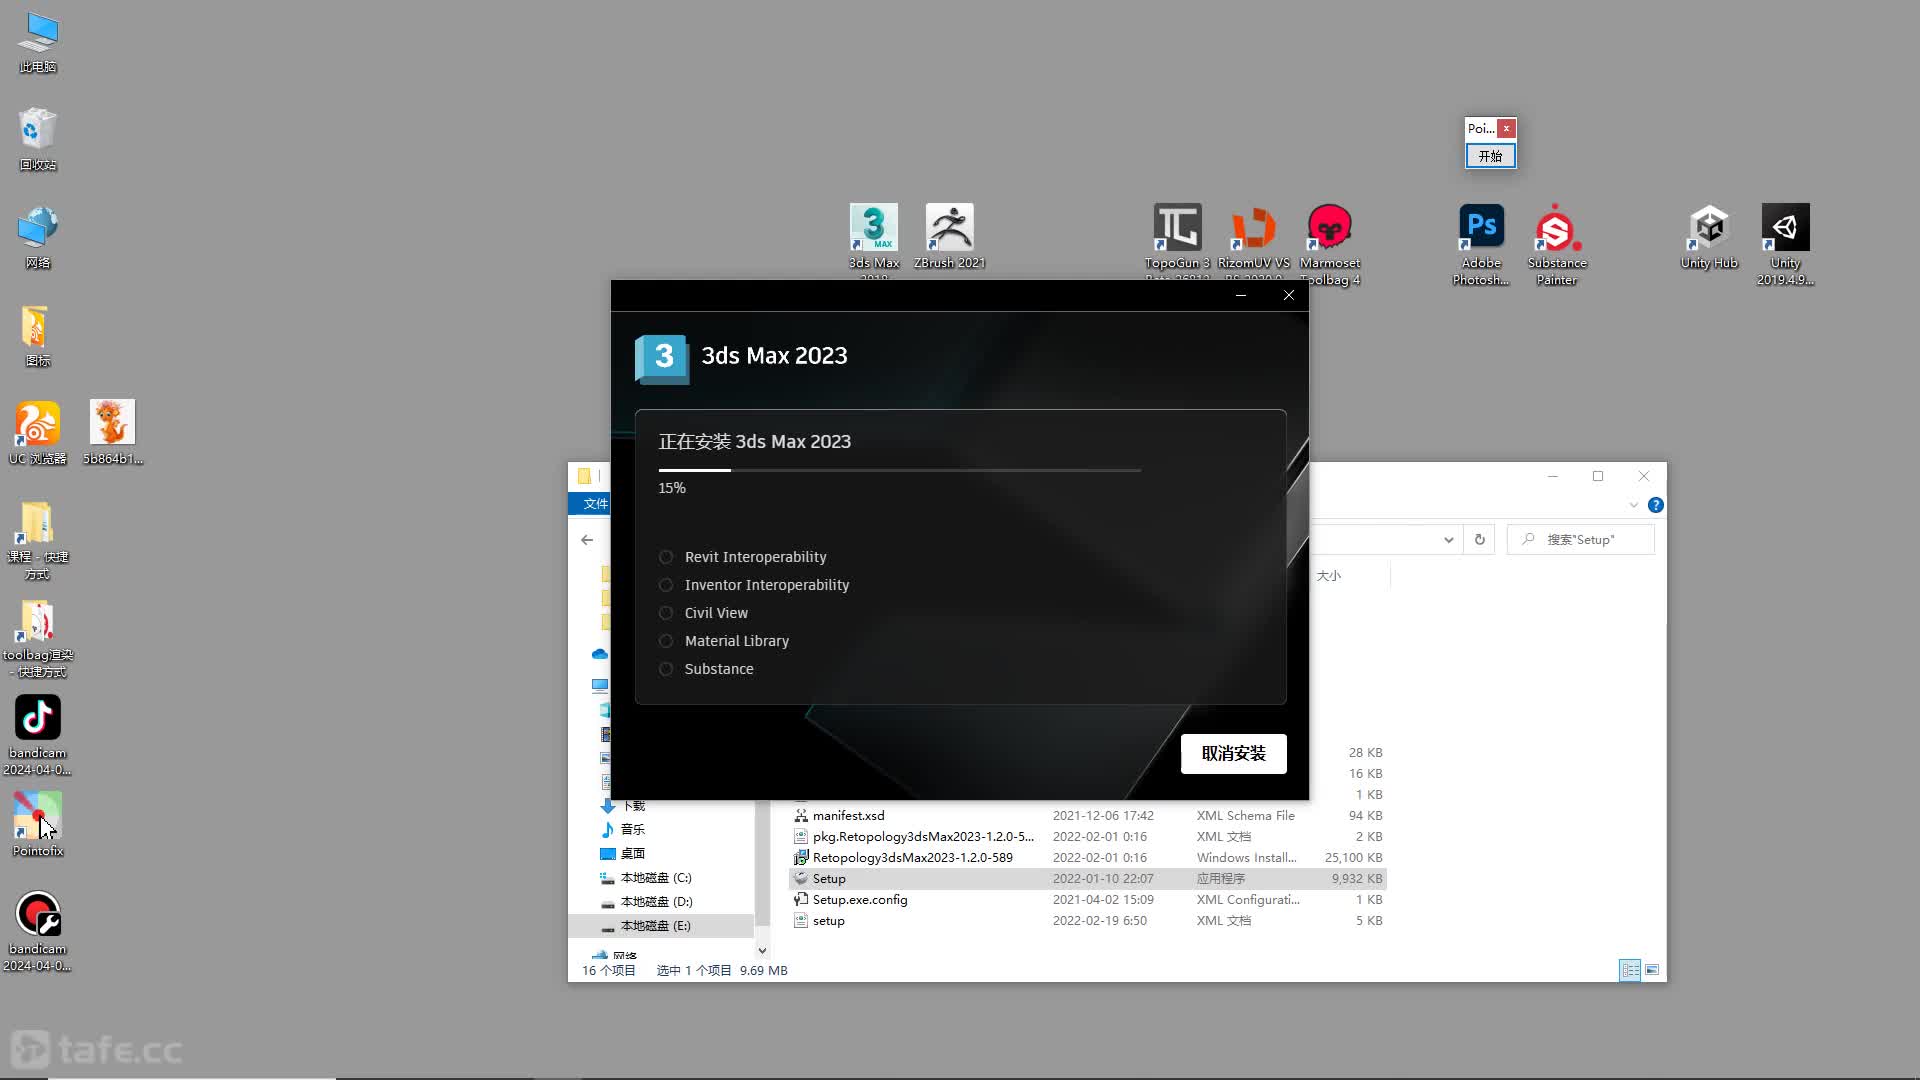Image resolution: width=1920 pixels, height=1080 pixels.
Task: Go back using Explorer back arrow
Action: [x=587, y=540]
